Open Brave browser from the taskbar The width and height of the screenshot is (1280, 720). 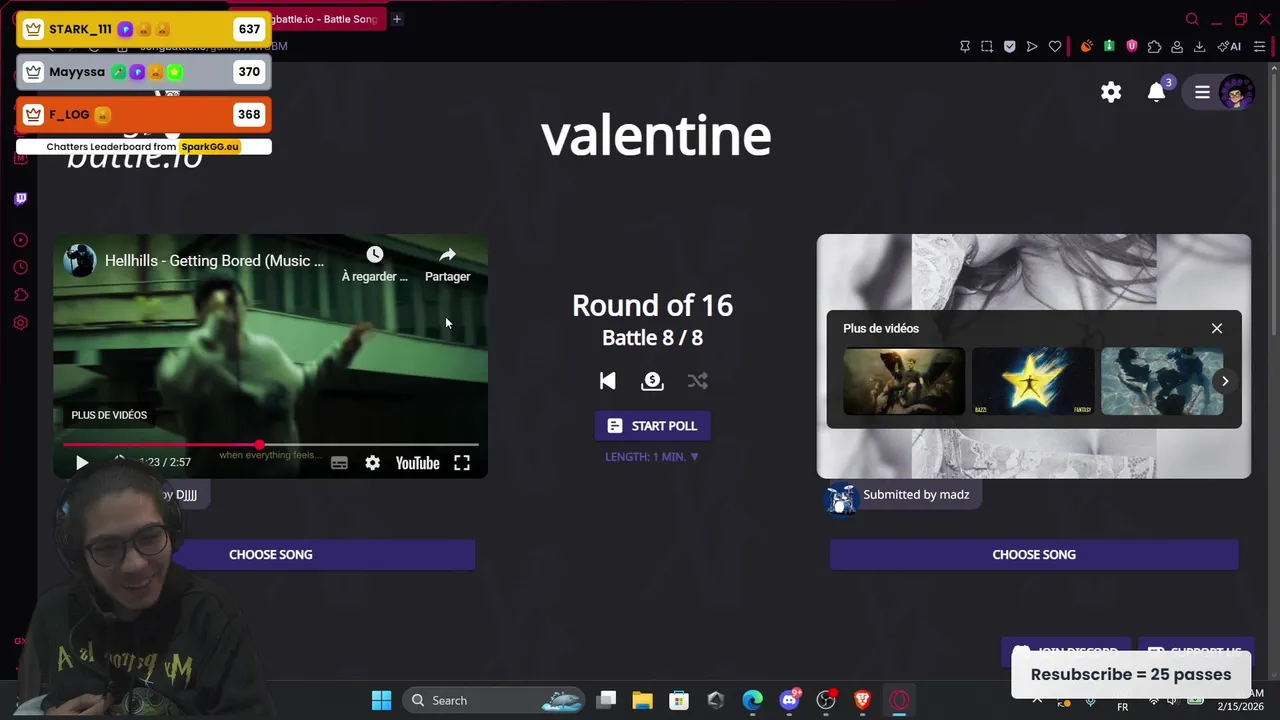[862, 700]
